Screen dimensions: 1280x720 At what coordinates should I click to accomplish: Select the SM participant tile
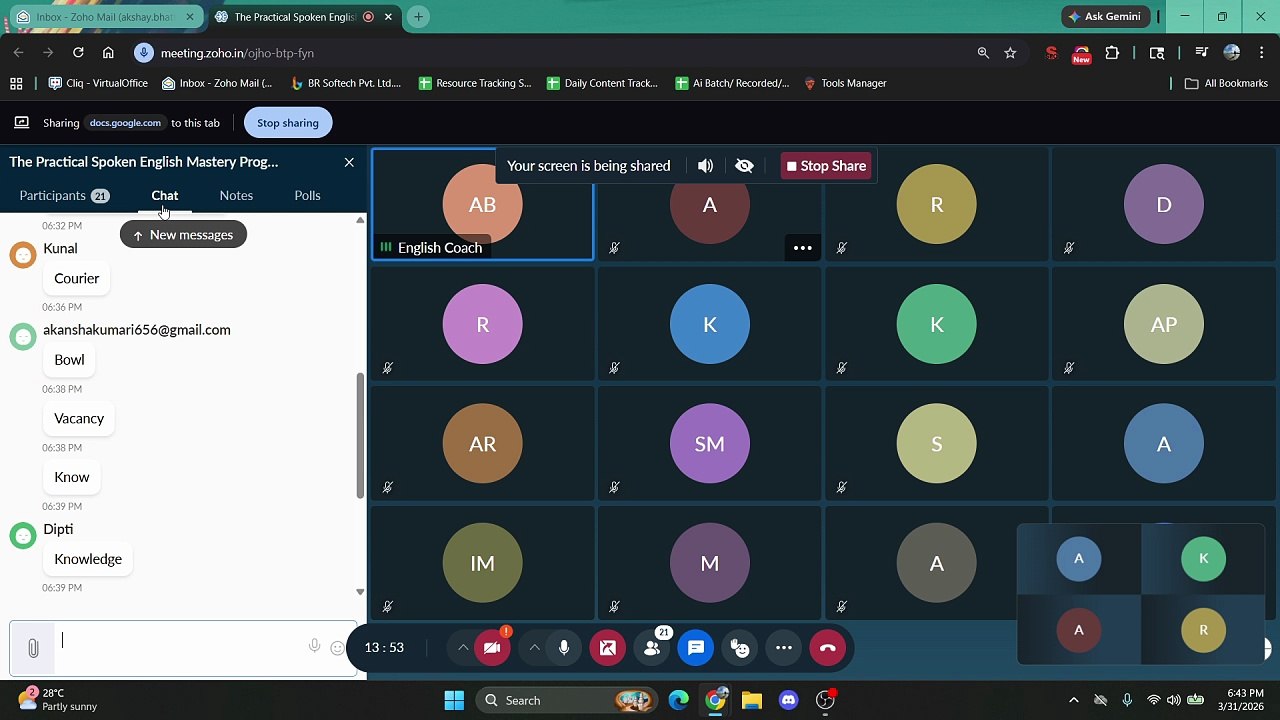[x=710, y=443]
